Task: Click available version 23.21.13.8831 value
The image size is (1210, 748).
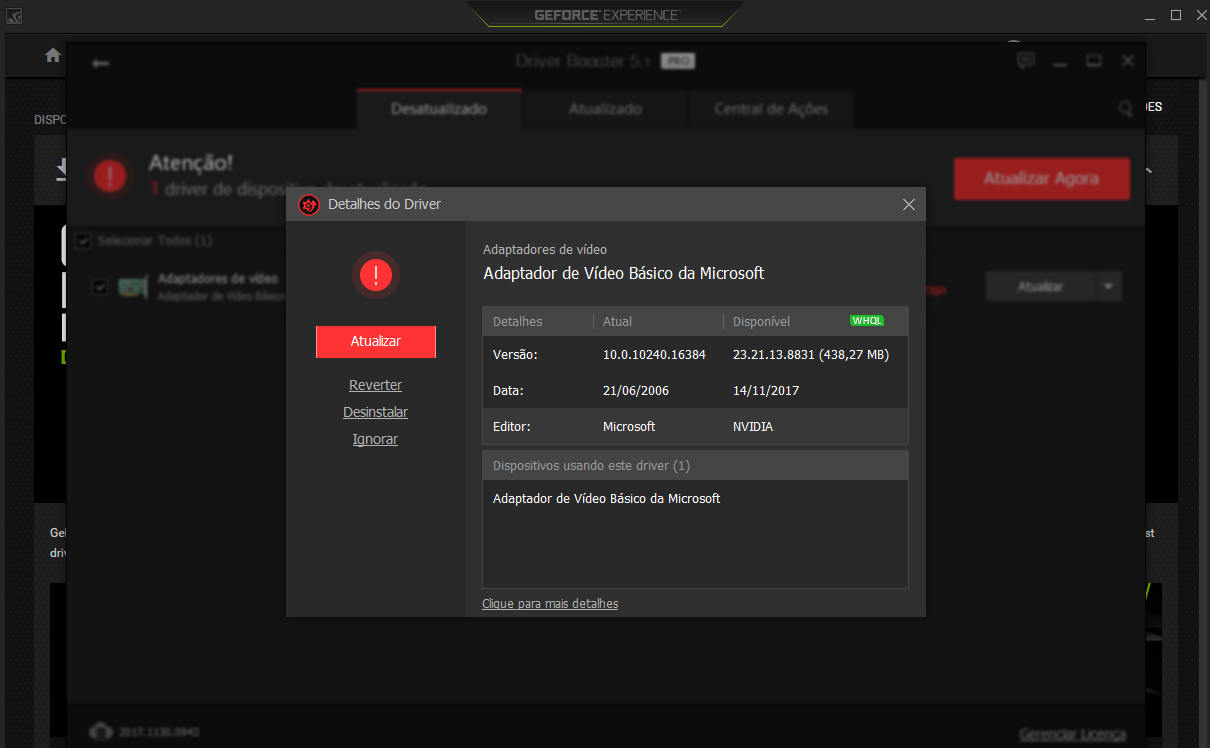Action: [811, 354]
